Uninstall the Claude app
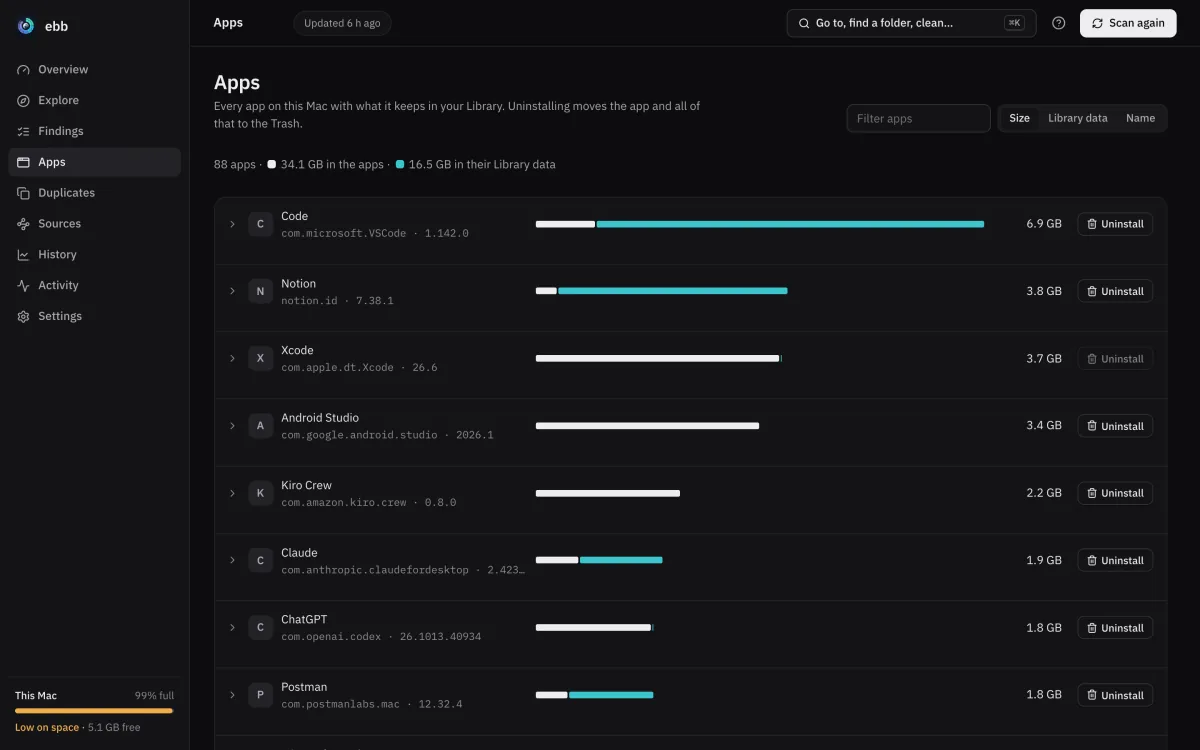Screen dimensions: 1200x750 click(x=1115, y=560)
